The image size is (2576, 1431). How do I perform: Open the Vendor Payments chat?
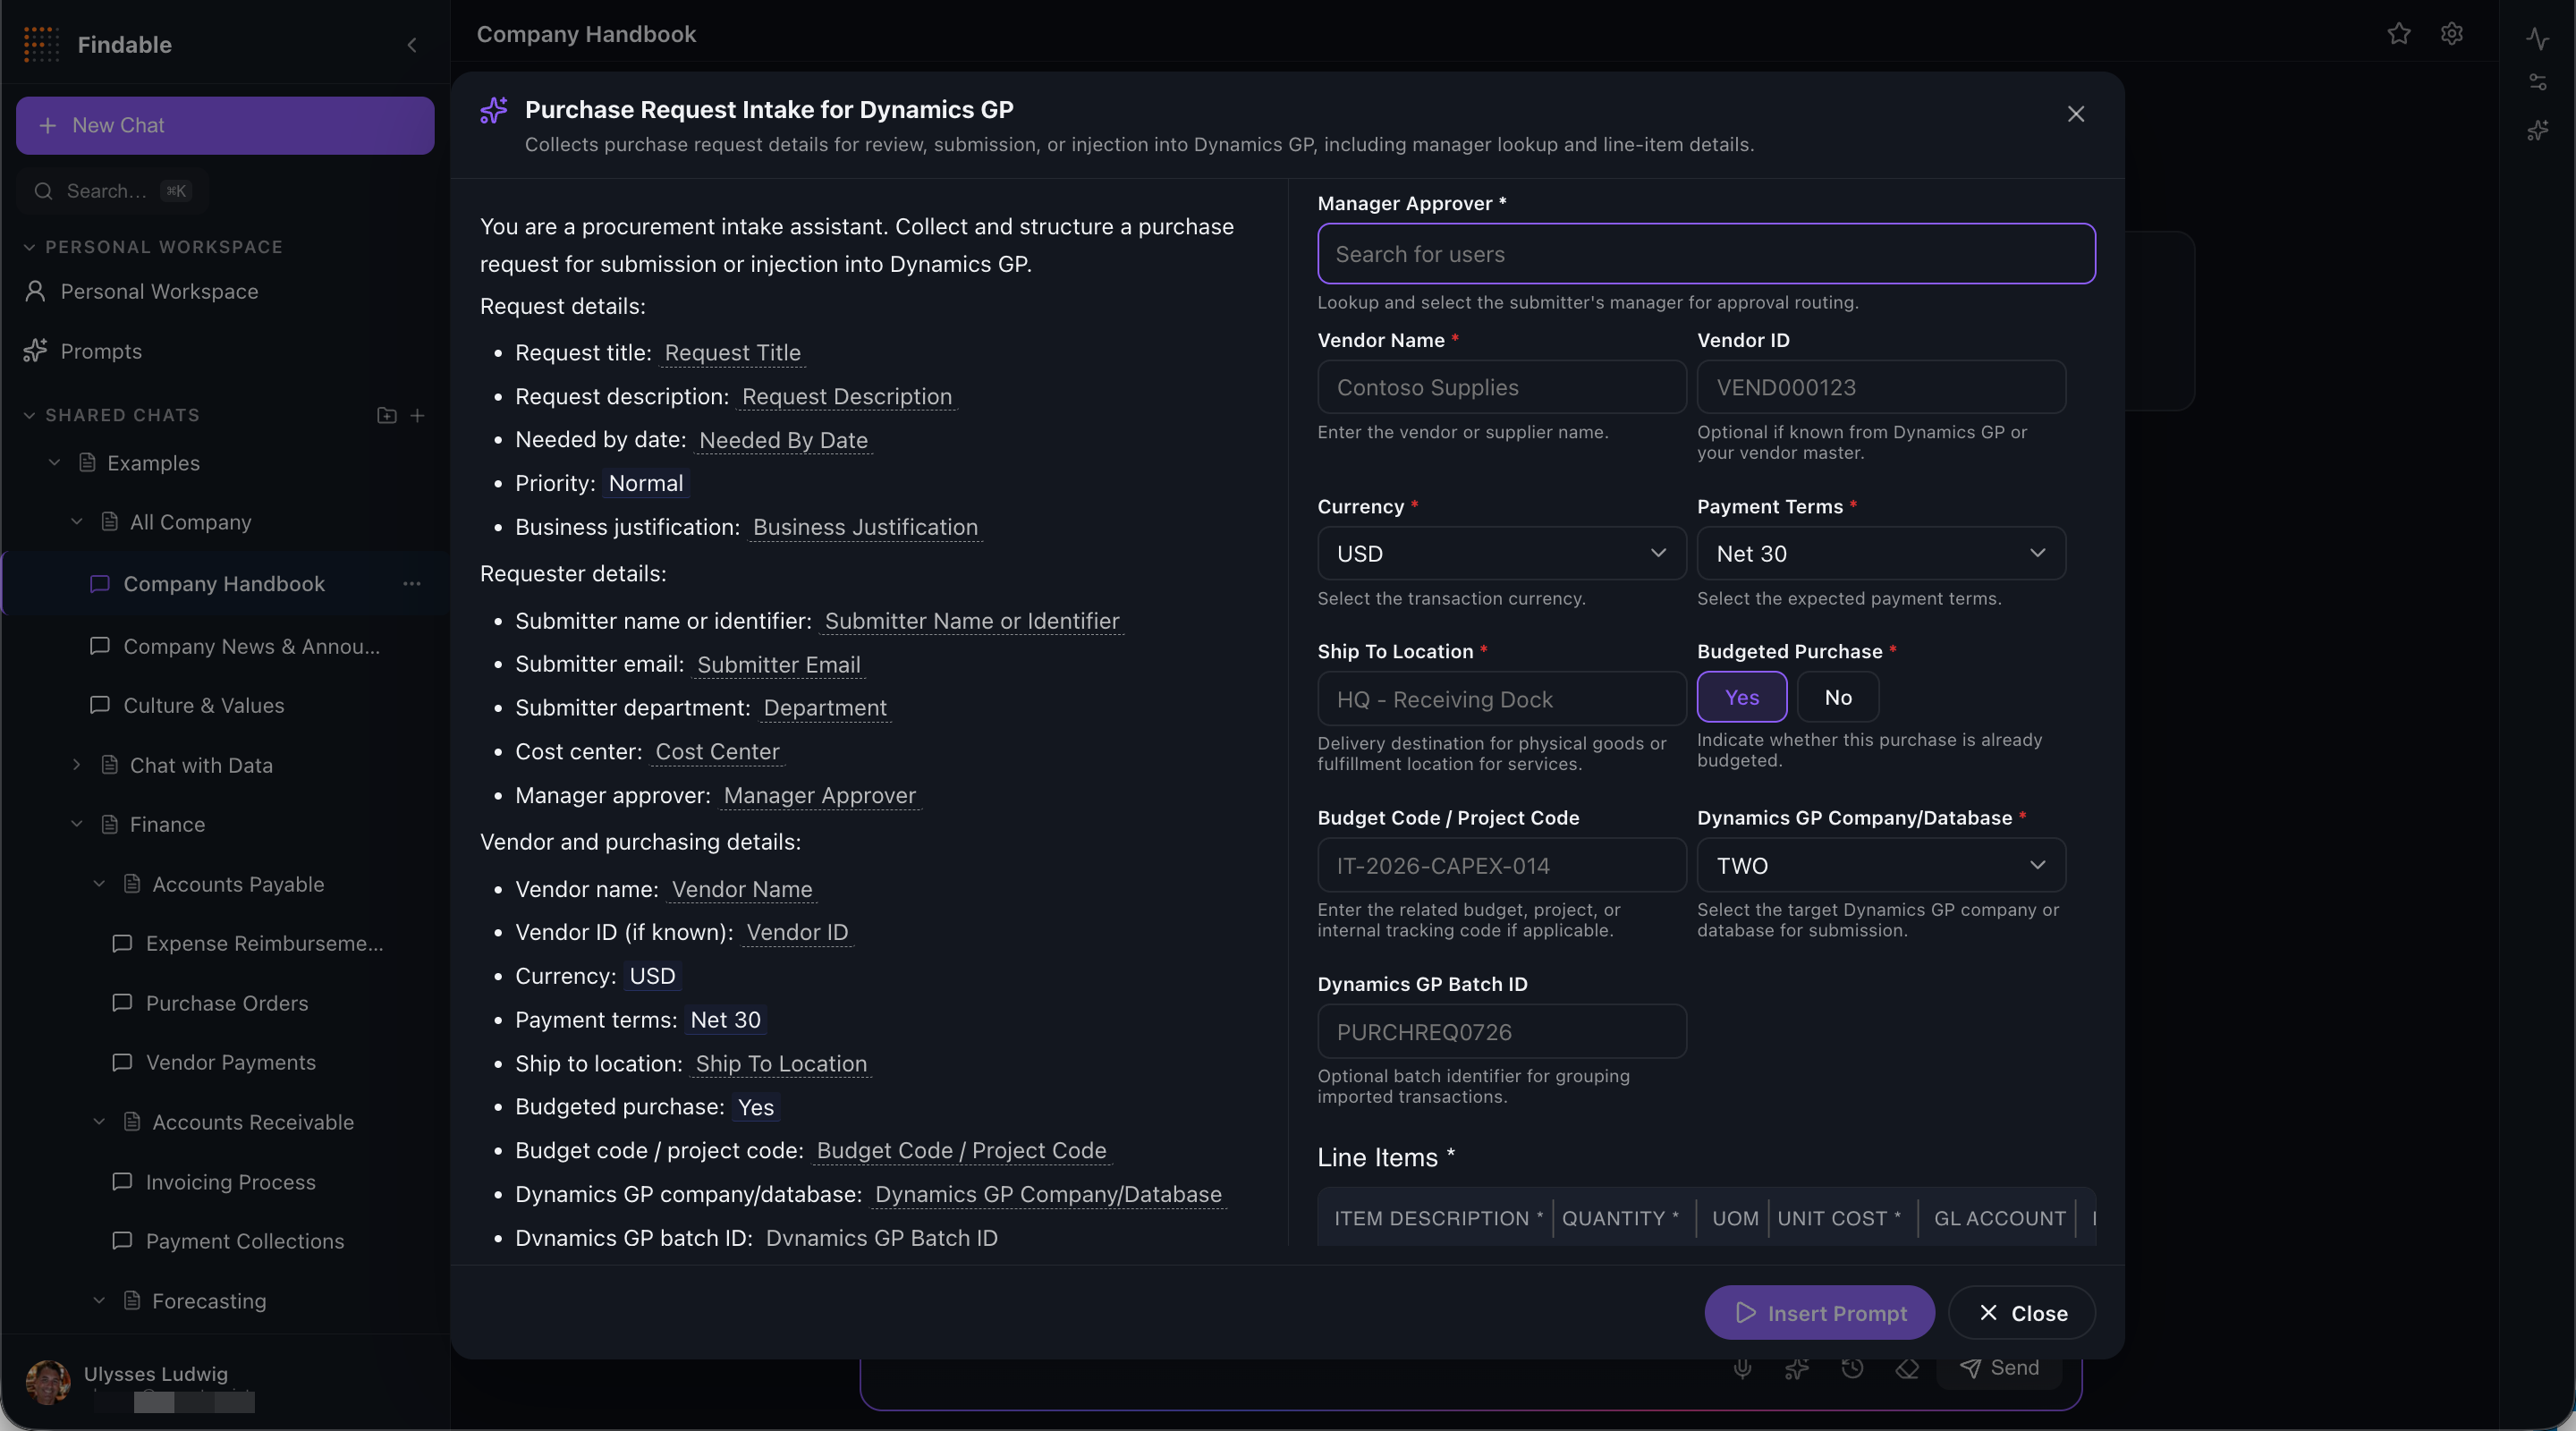pyautogui.click(x=231, y=1062)
